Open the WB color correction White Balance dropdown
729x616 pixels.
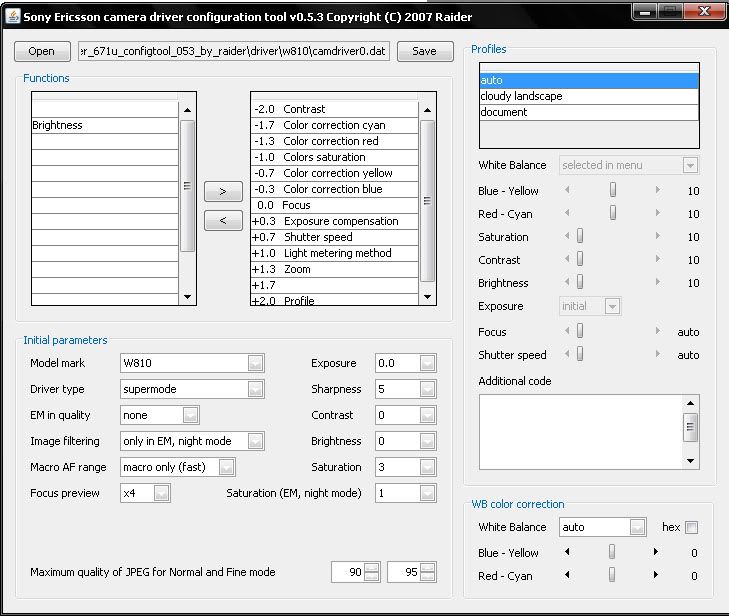(x=637, y=527)
